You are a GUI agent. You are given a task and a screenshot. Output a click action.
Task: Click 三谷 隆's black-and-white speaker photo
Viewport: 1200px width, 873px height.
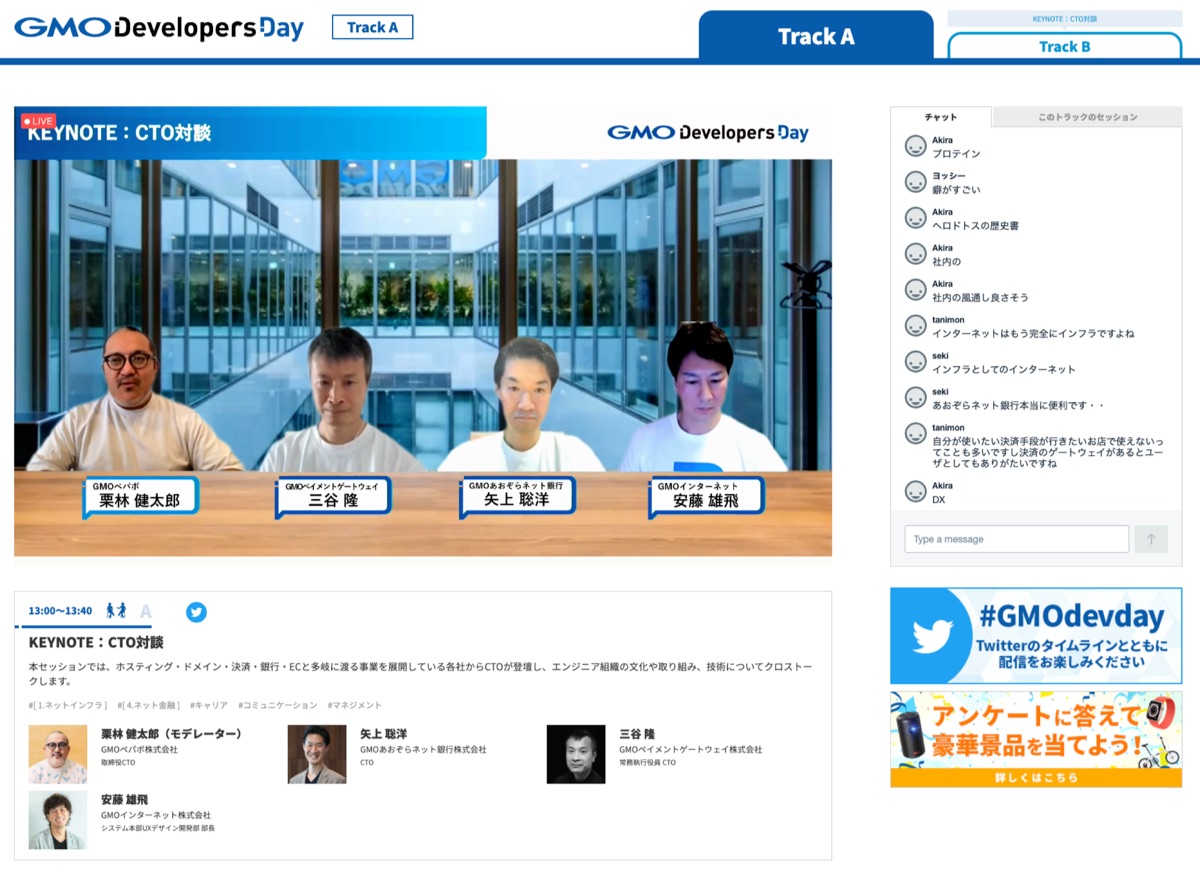pos(576,754)
